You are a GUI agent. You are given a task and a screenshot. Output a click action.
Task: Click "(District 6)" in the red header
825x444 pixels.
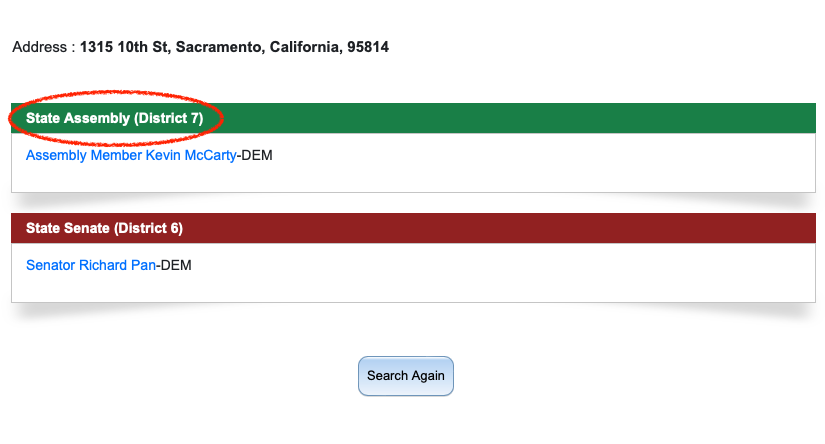tap(148, 228)
